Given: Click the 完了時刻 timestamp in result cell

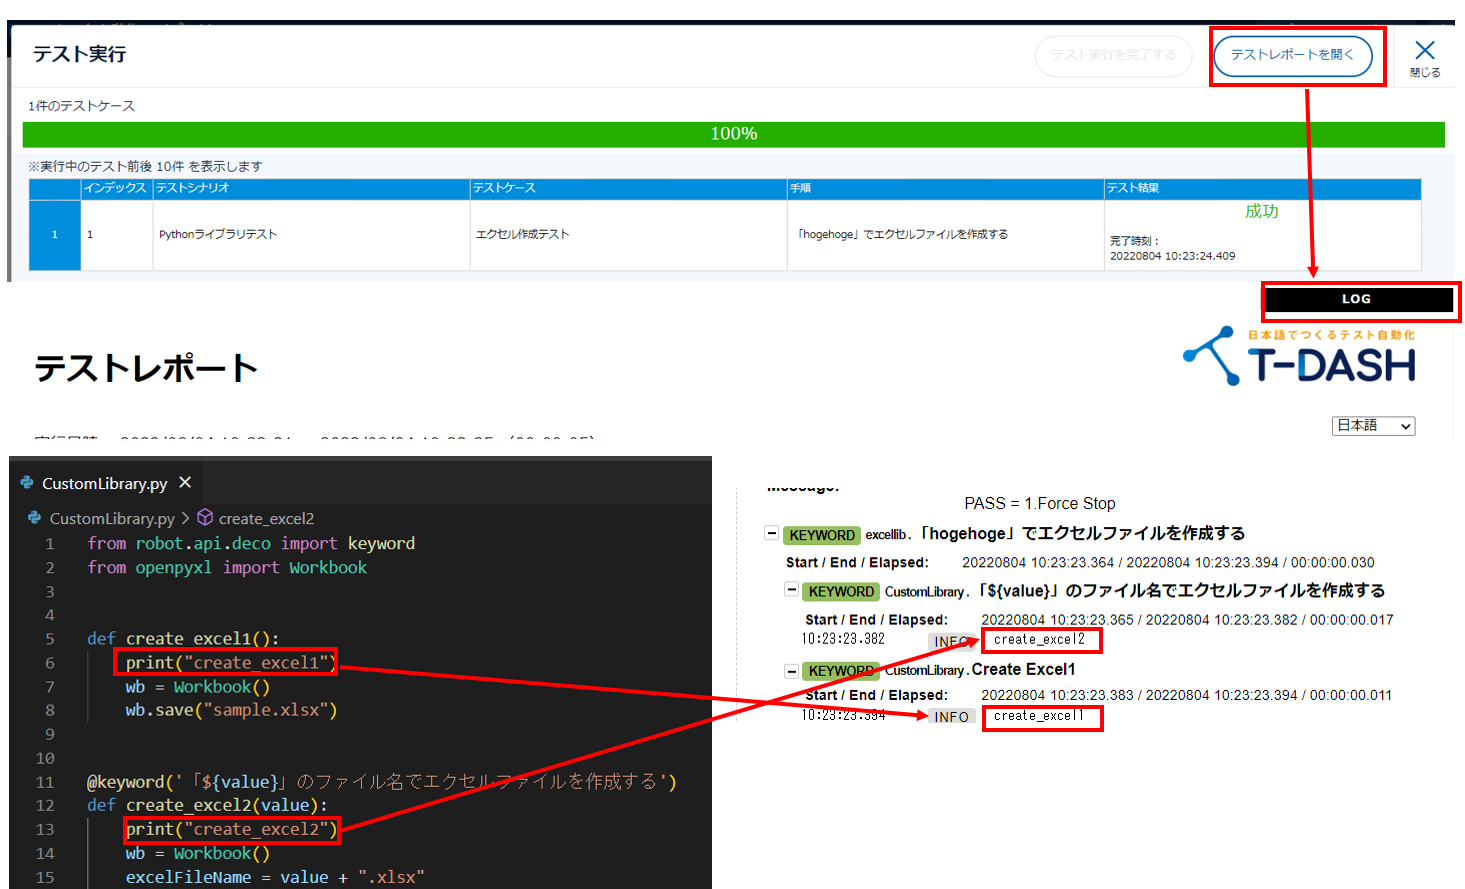Looking at the screenshot, I should (x=1172, y=248).
